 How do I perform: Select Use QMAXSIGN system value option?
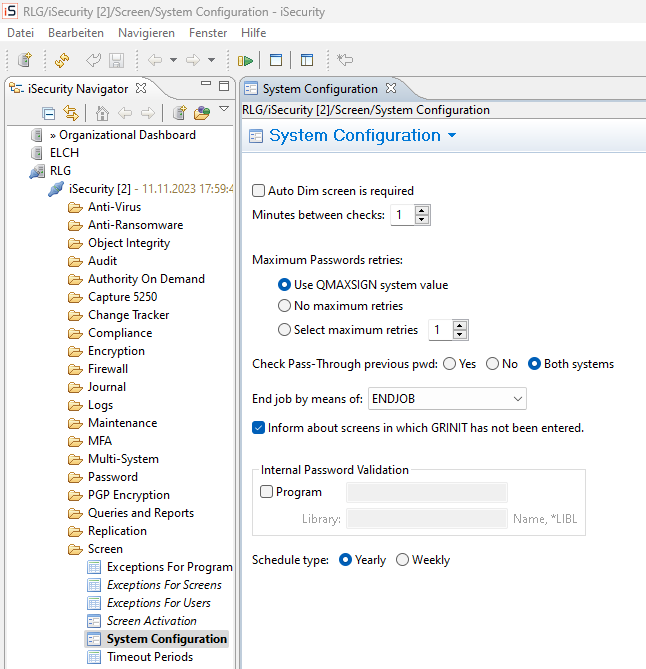coord(284,285)
